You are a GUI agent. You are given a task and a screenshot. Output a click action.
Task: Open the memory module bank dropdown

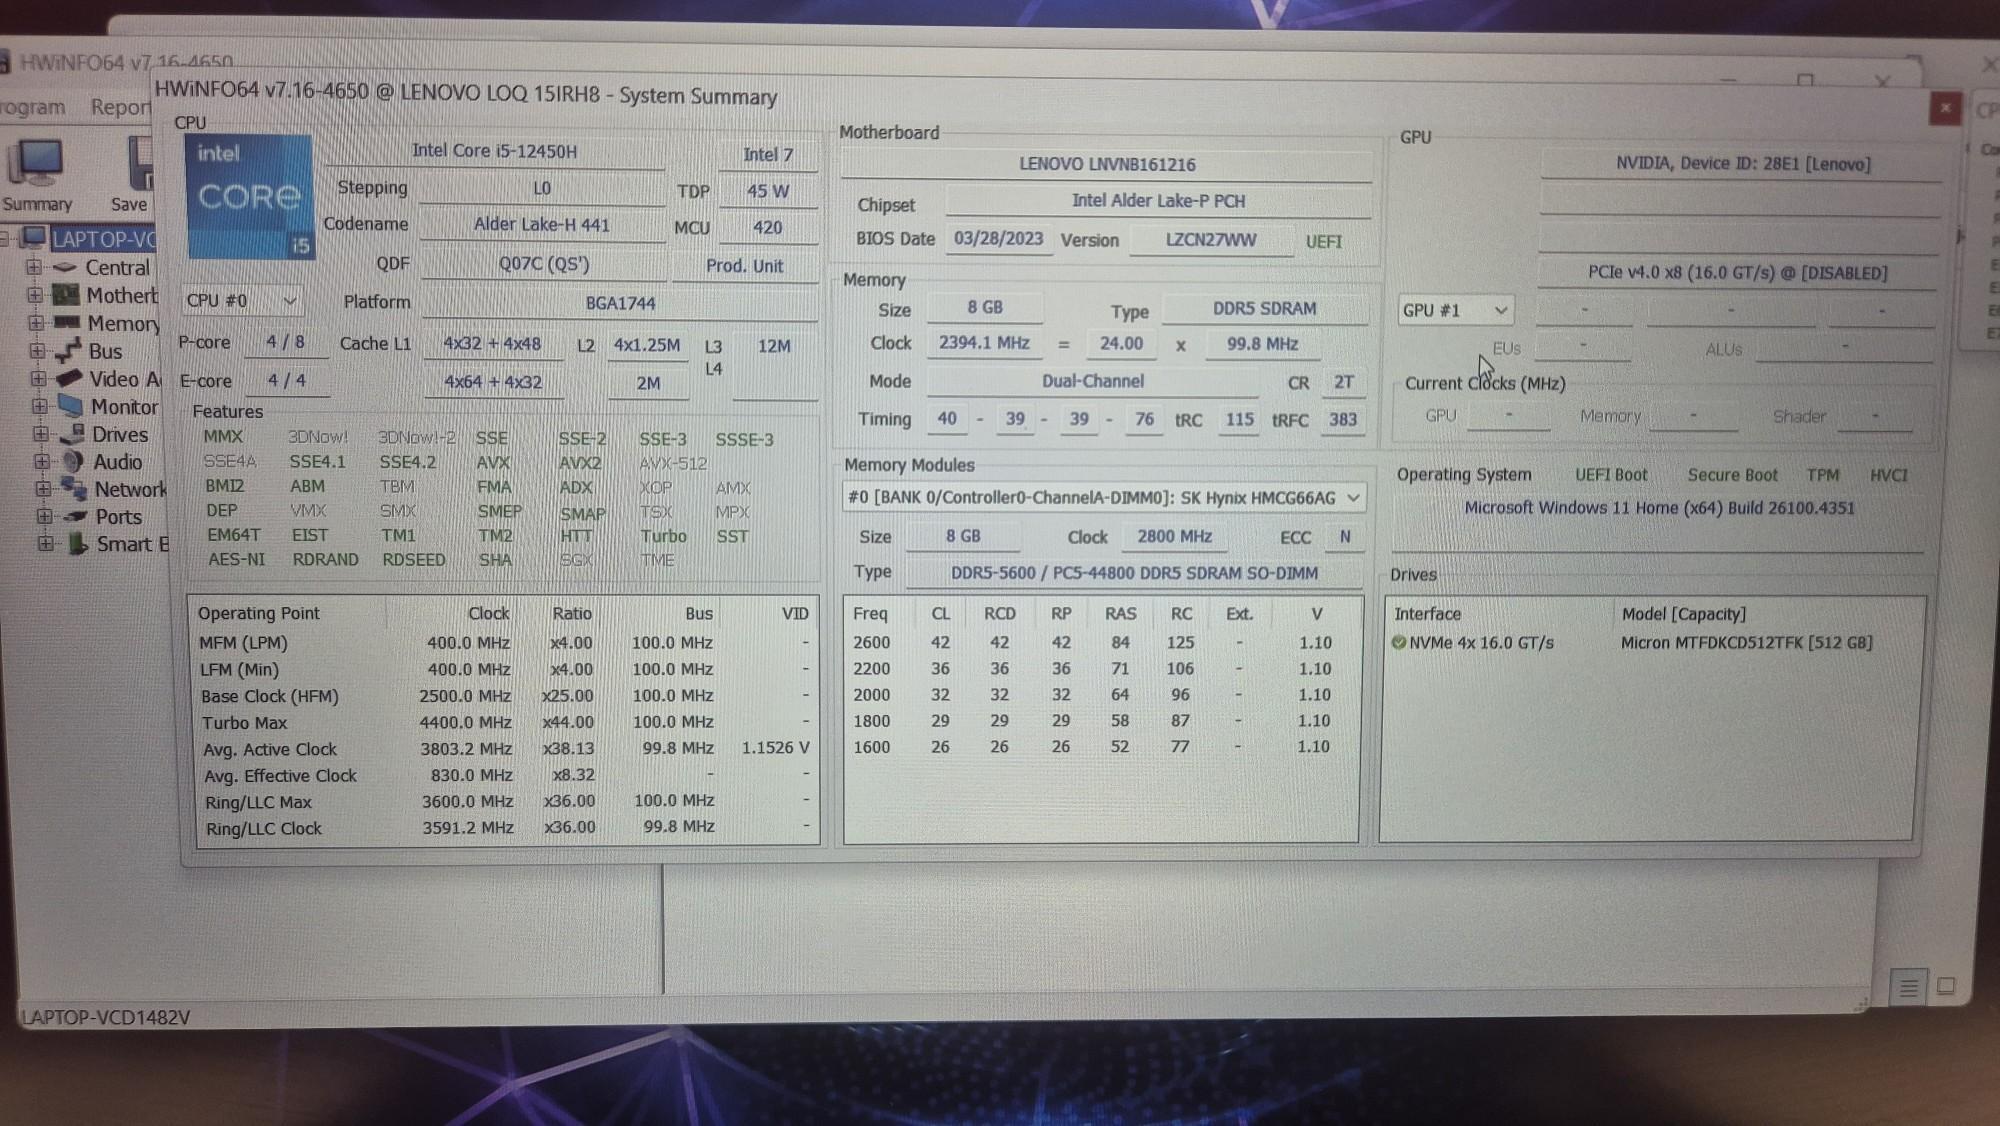point(1104,497)
